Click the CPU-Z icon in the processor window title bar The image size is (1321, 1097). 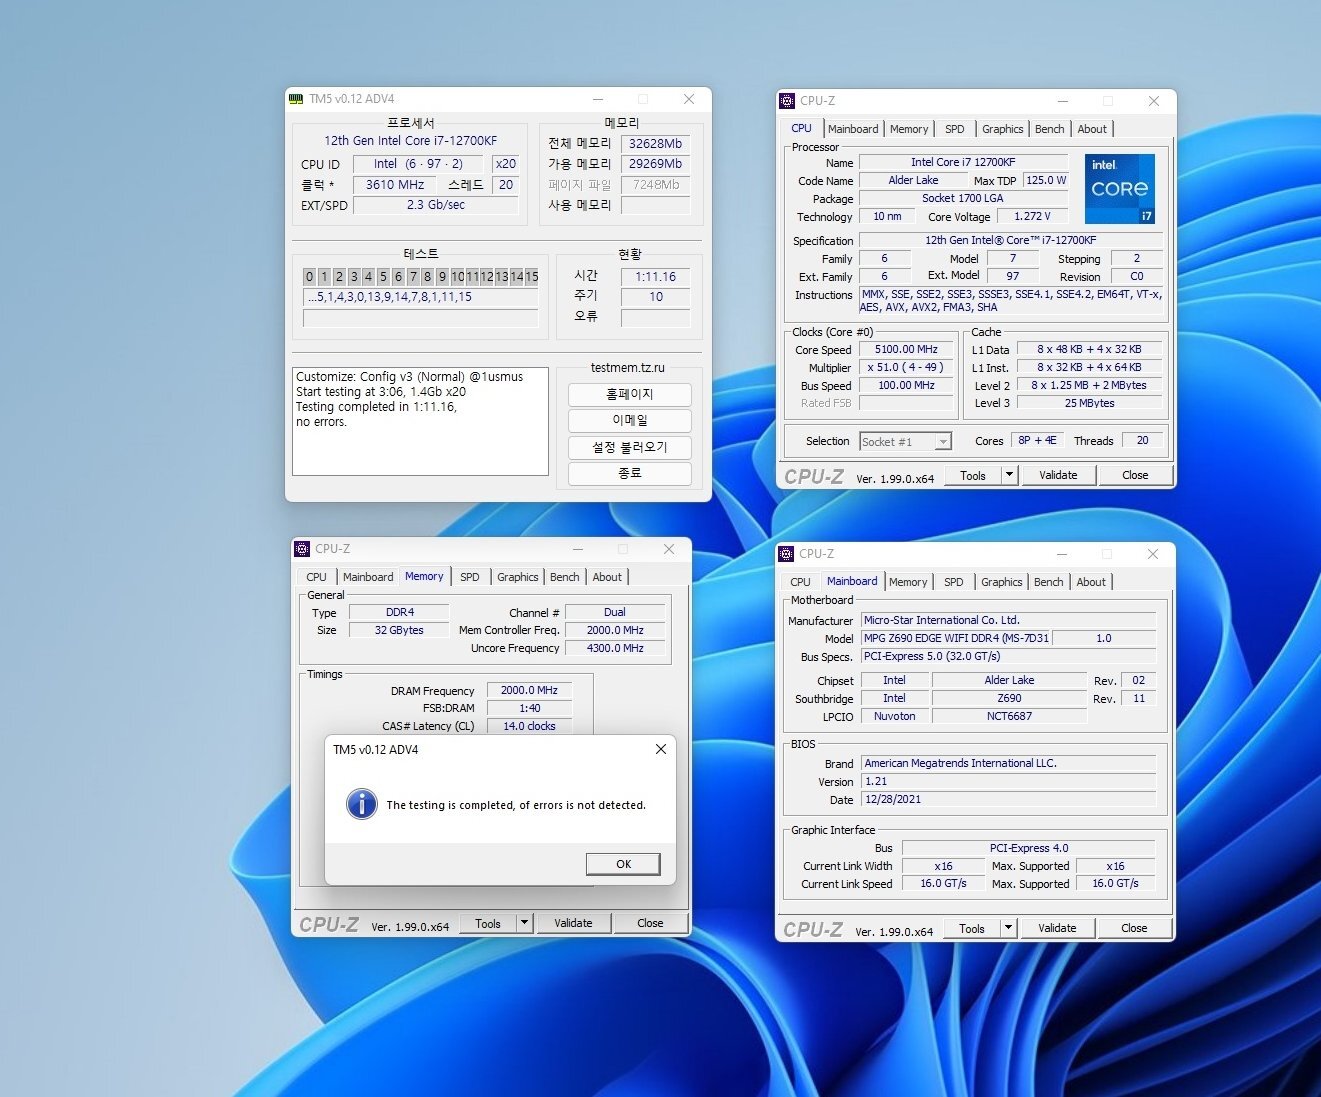click(787, 101)
